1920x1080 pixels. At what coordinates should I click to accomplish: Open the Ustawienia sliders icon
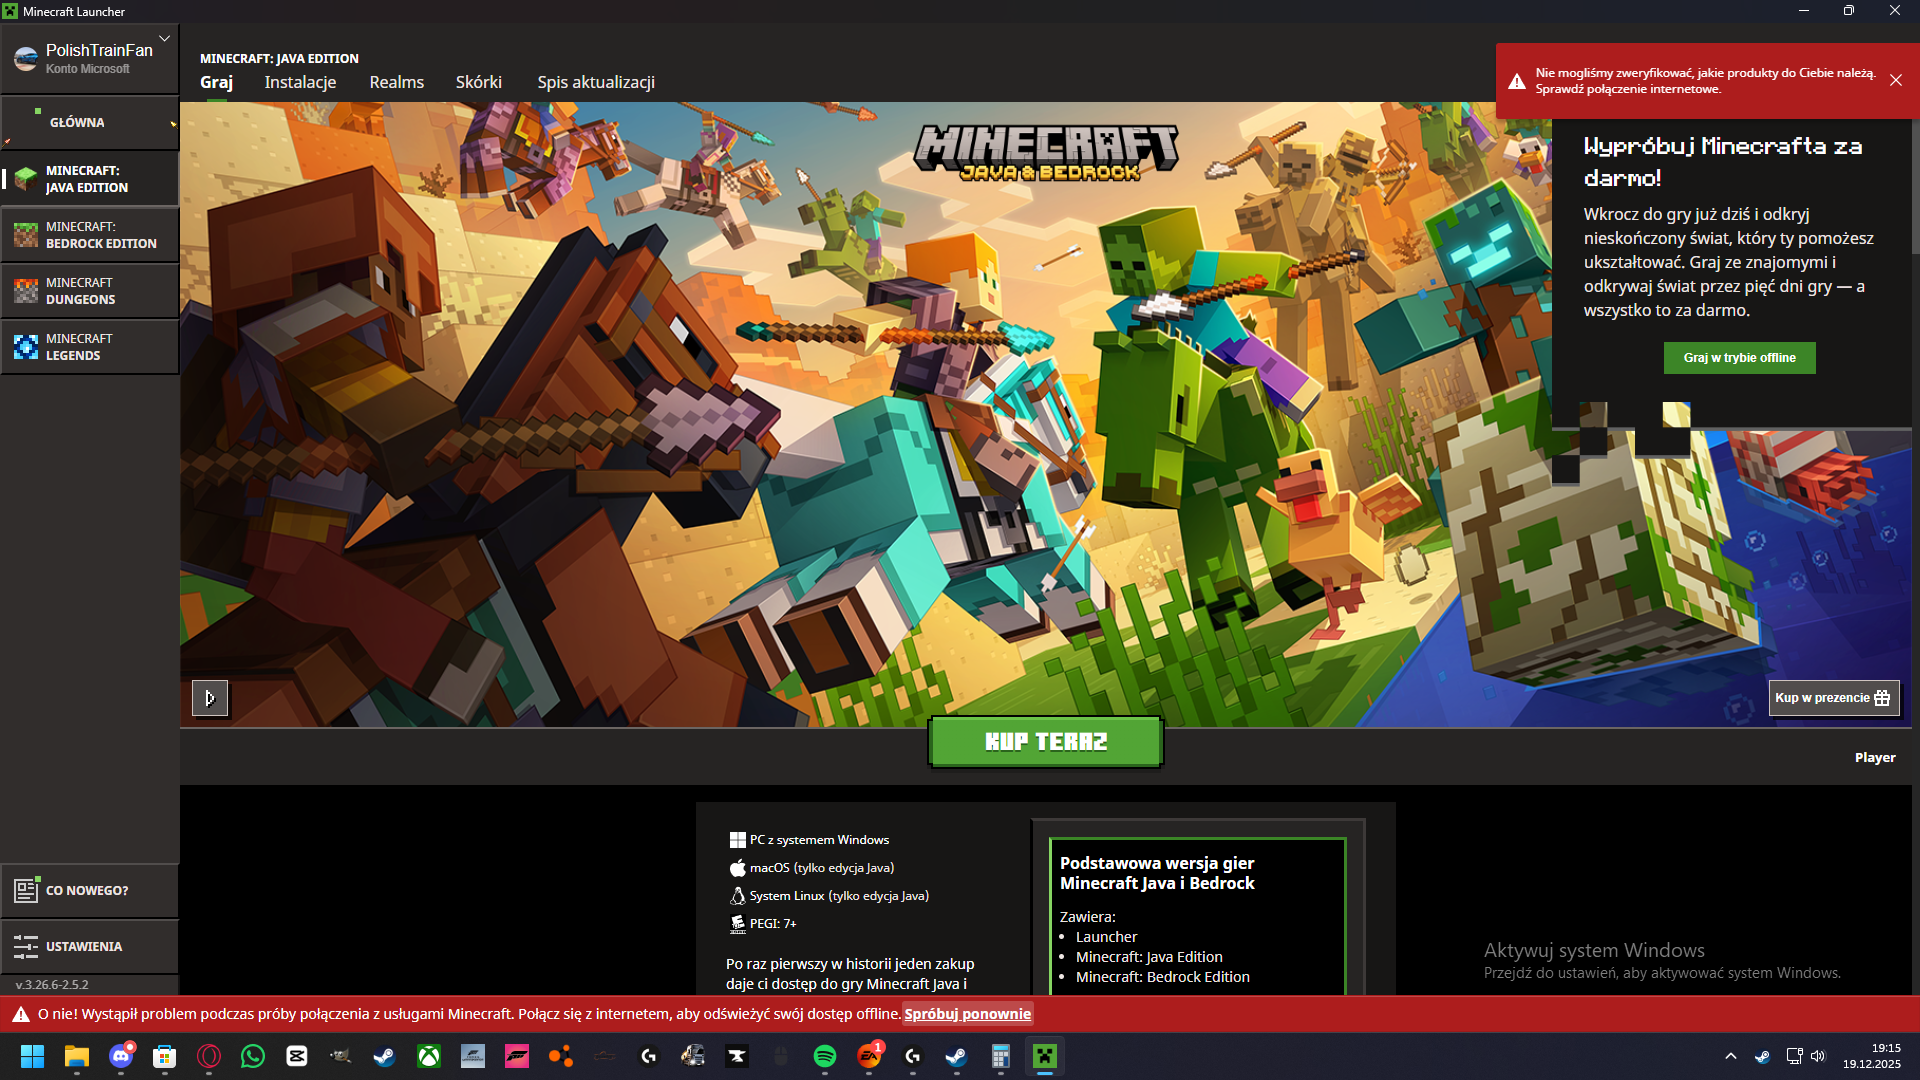pos(26,946)
